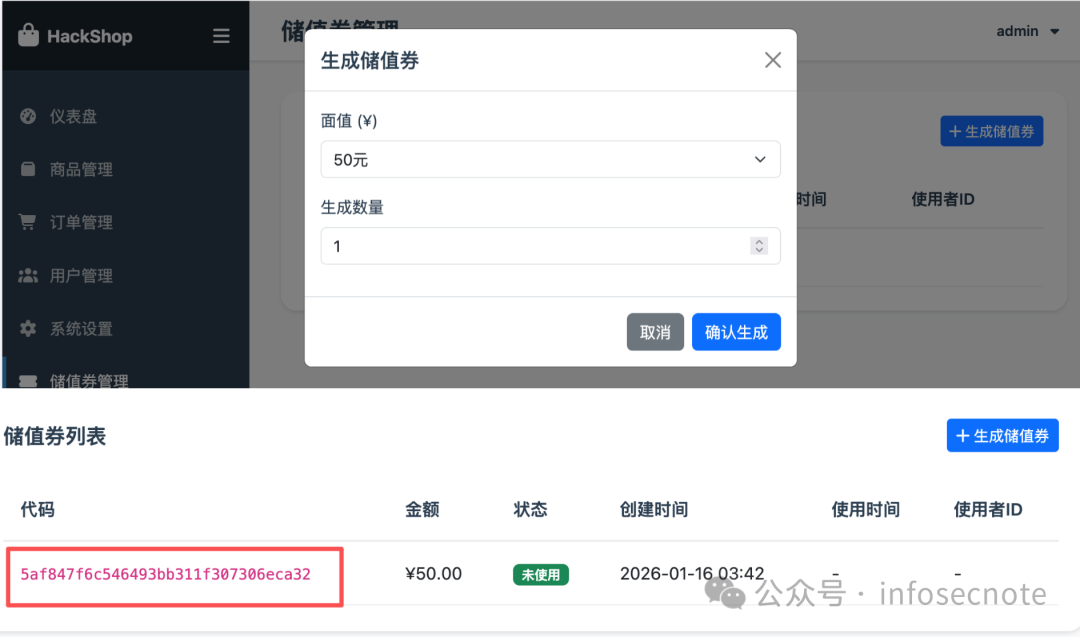
Task: Click the green 未使用 status badge
Action: click(x=541, y=574)
